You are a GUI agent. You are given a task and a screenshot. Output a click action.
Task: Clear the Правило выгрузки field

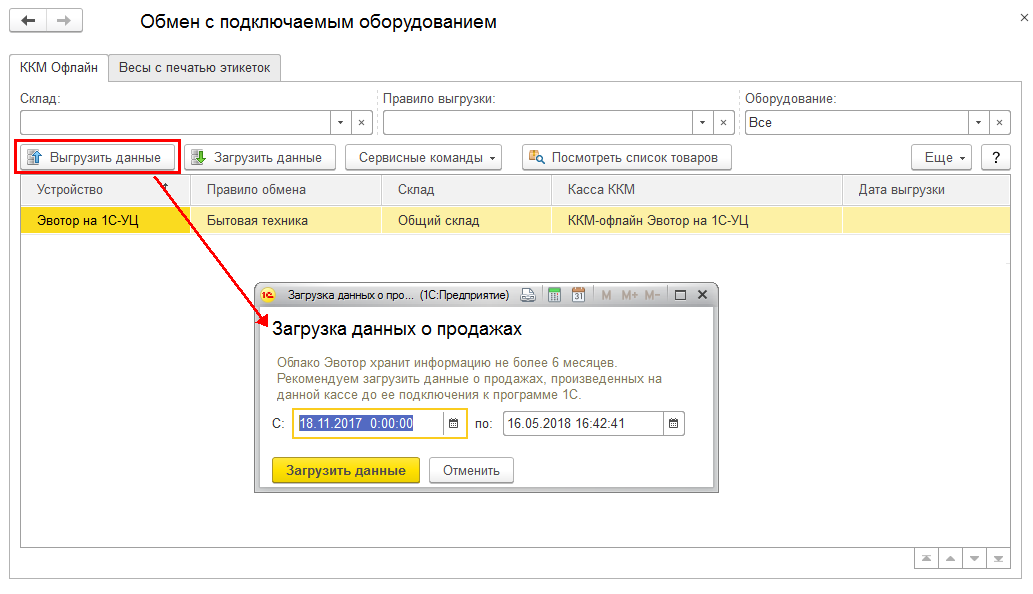(723, 122)
